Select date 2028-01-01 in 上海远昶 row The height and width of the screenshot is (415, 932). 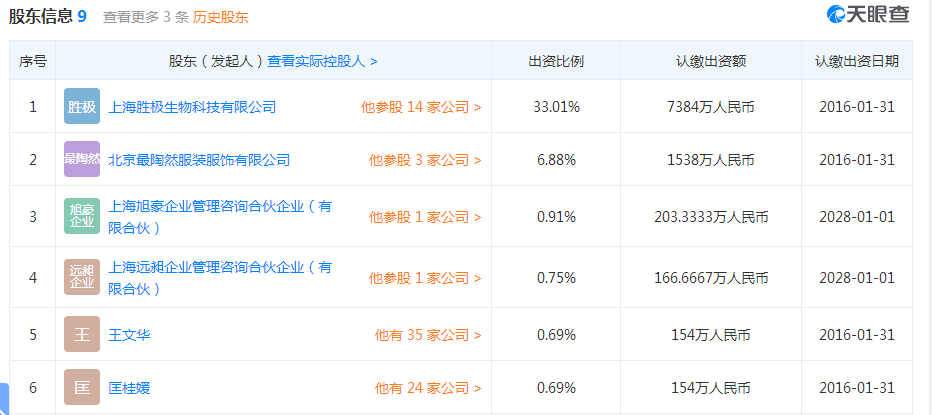(857, 278)
